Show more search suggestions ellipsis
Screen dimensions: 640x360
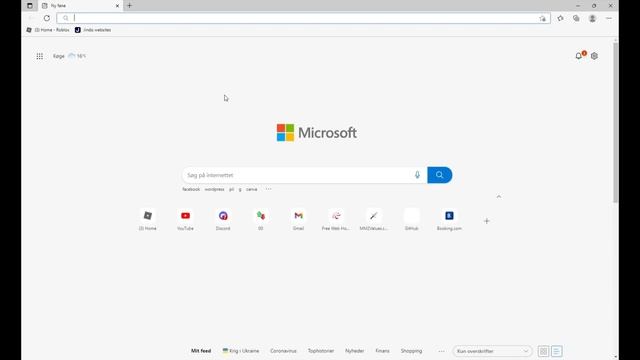click(269, 189)
